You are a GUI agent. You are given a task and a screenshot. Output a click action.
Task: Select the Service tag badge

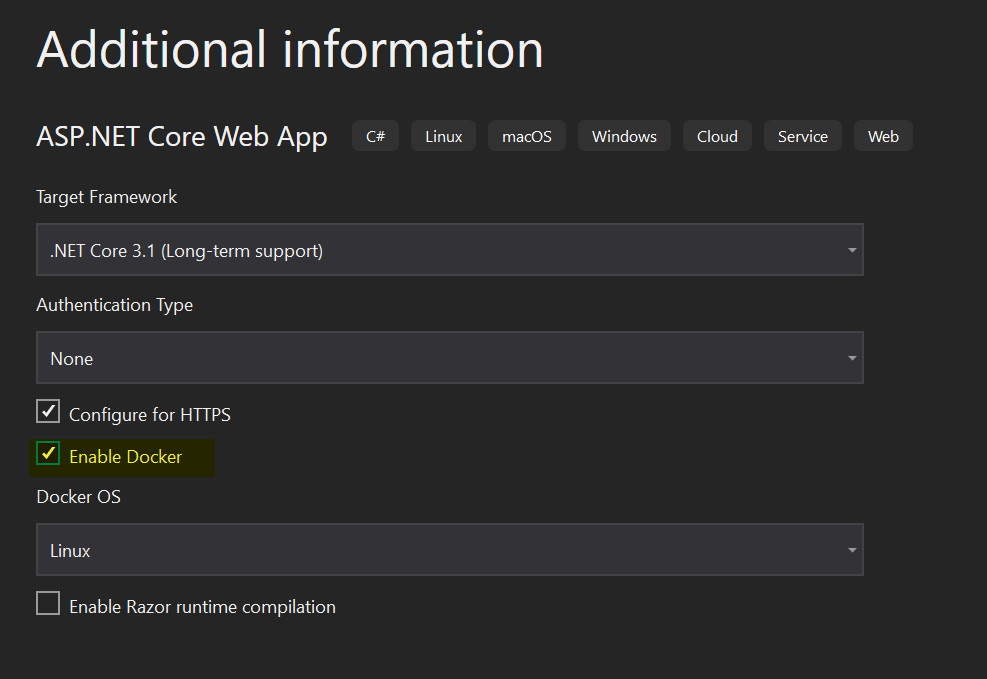pos(802,136)
